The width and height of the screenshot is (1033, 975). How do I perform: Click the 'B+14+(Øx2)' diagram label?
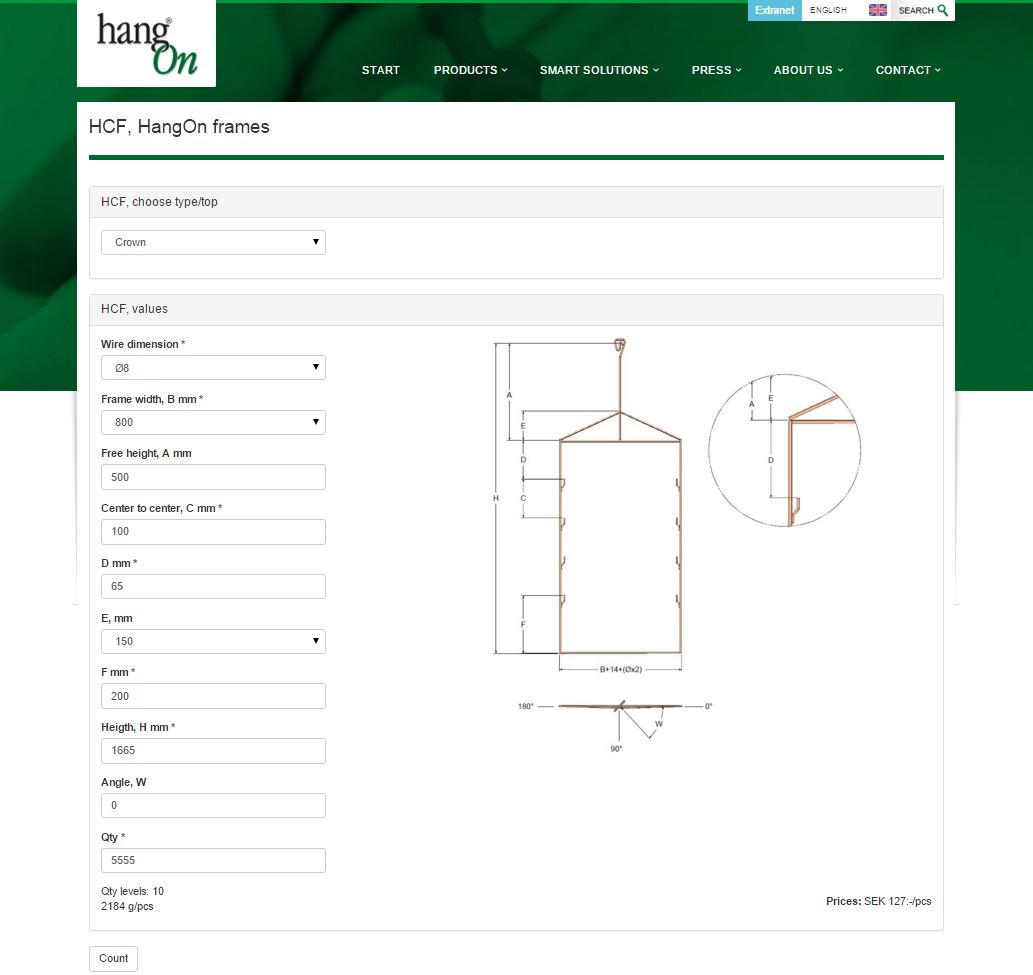(621, 669)
